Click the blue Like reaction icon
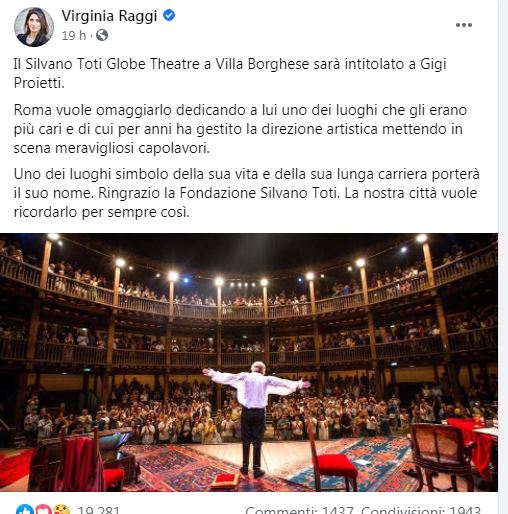This screenshot has height=514, width=508. coord(25,510)
